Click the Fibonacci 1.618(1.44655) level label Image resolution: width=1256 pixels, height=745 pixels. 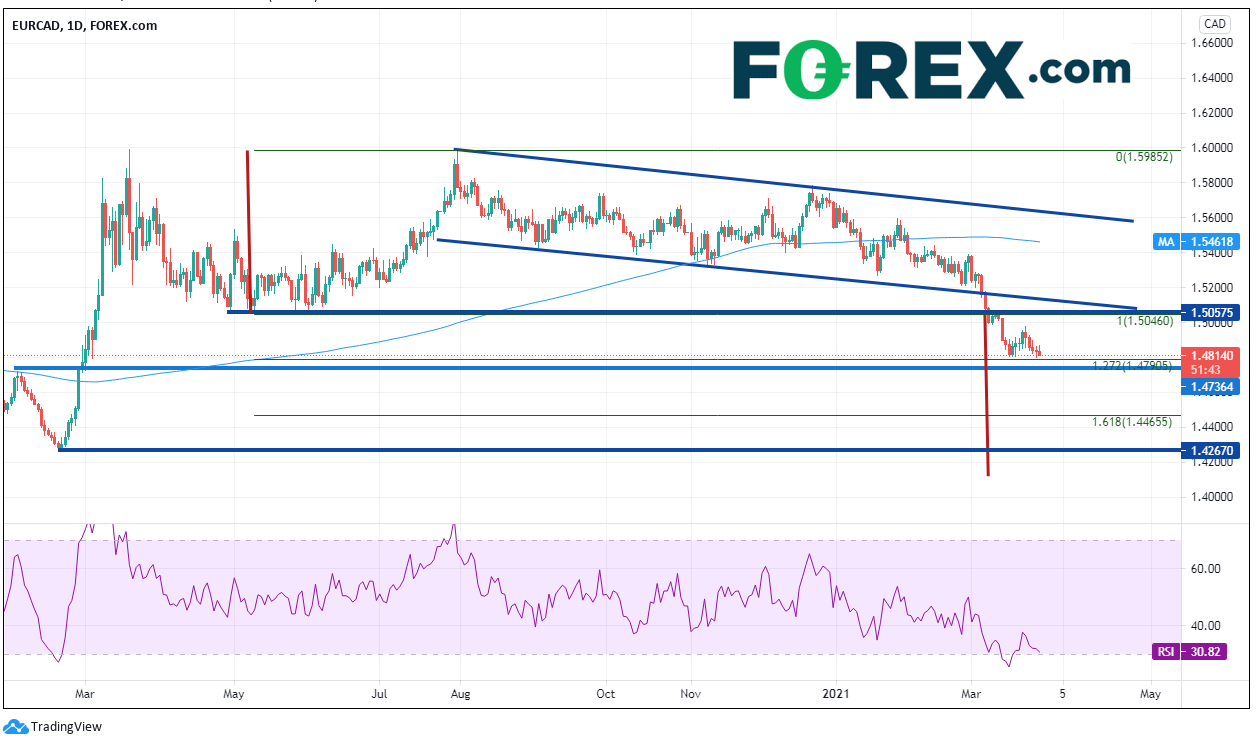[x=1131, y=423]
